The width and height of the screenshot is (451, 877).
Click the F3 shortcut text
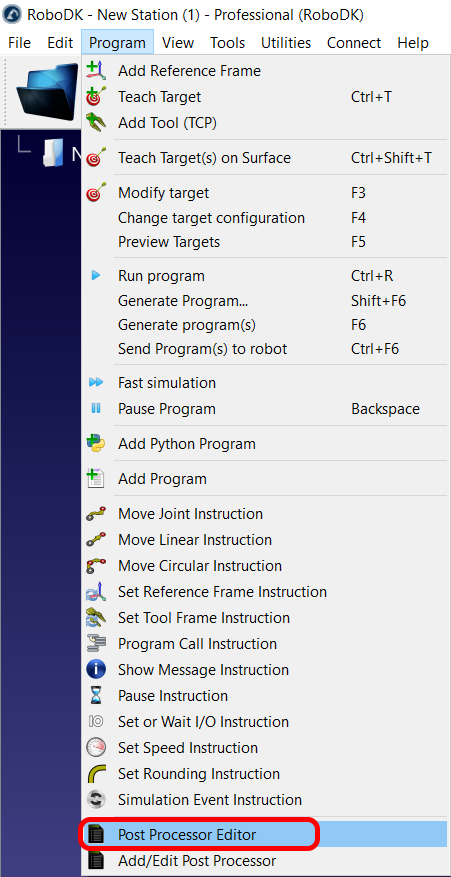tap(358, 193)
